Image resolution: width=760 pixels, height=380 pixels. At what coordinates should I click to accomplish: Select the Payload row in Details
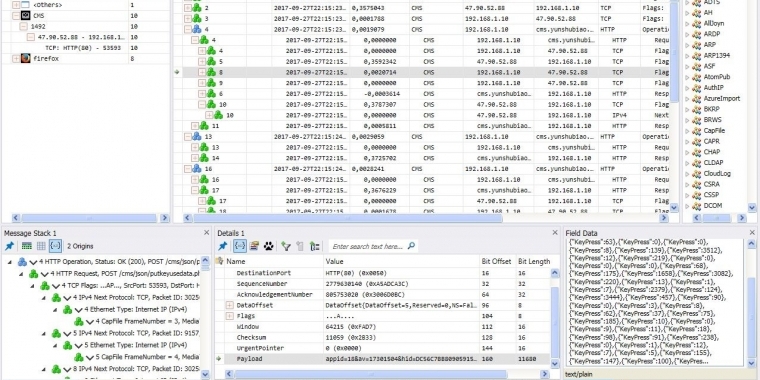point(383,359)
